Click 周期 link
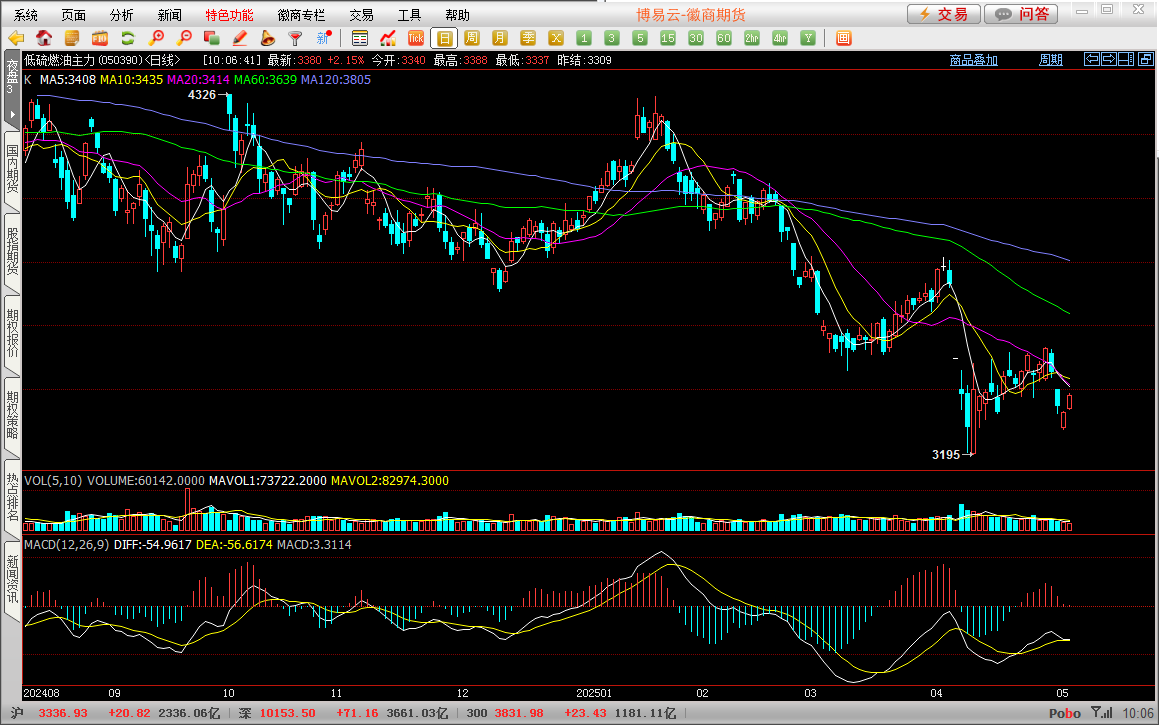Image resolution: width=1159 pixels, height=725 pixels. click(x=1051, y=60)
